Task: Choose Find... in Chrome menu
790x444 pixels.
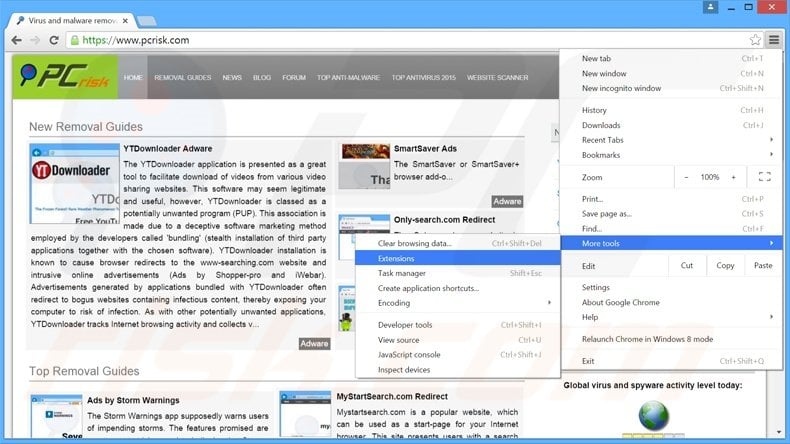Action: point(672,229)
